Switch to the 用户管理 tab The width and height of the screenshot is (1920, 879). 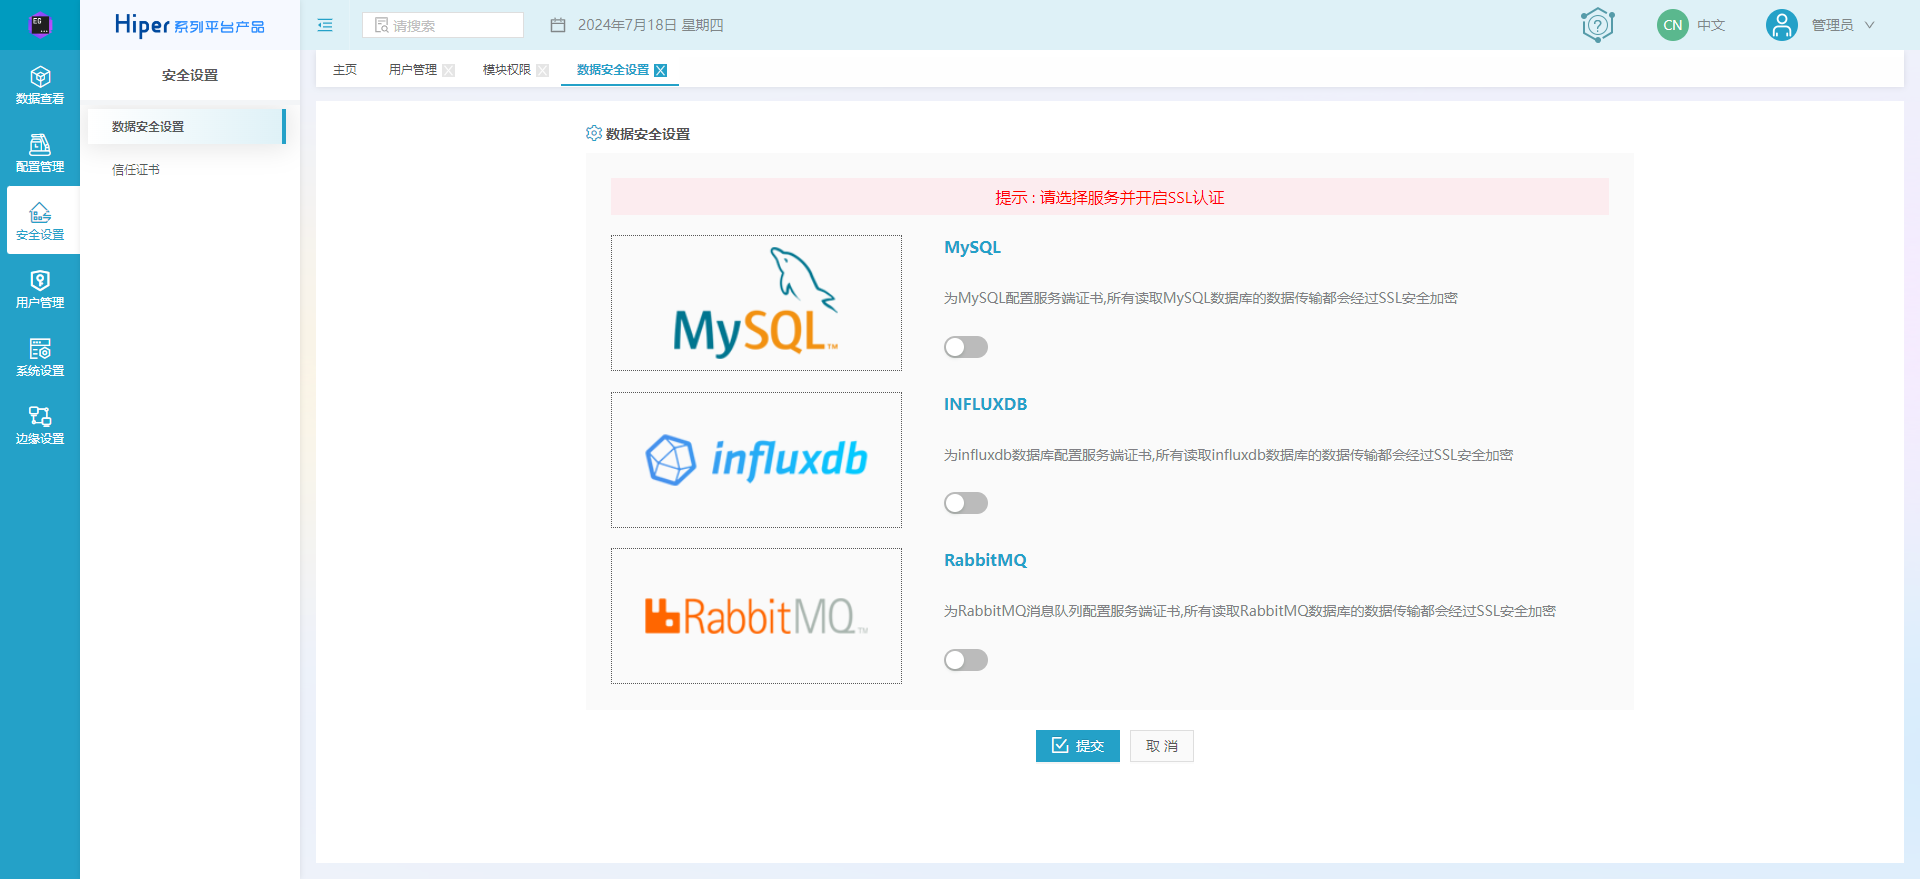point(413,70)
